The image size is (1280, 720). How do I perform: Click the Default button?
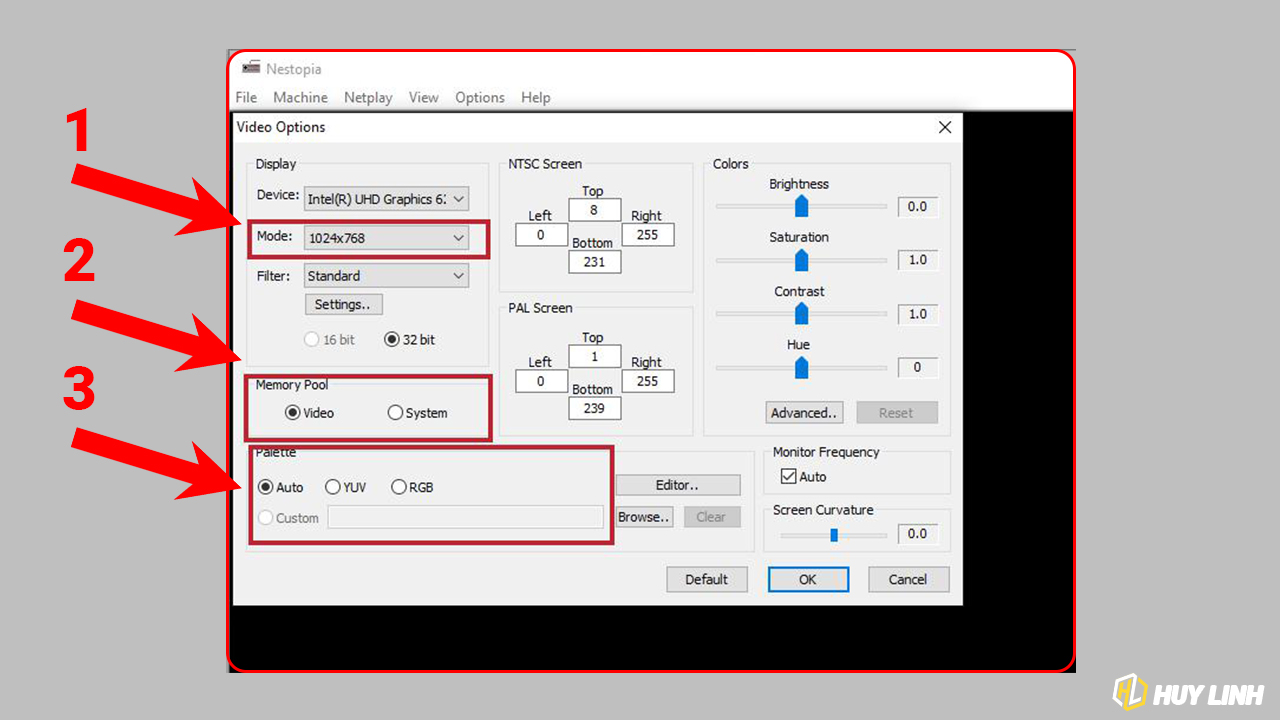(707, 579)
